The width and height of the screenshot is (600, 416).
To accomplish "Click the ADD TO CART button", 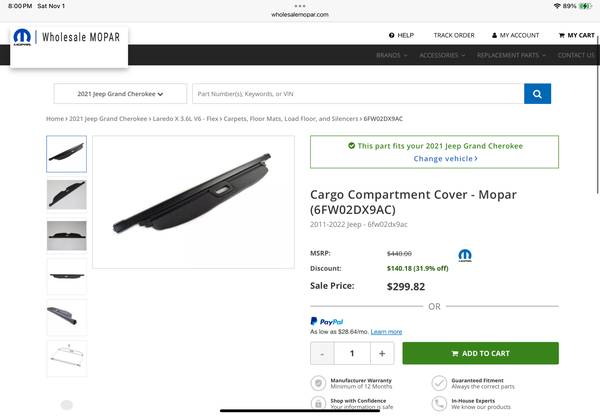I will 480,353.
